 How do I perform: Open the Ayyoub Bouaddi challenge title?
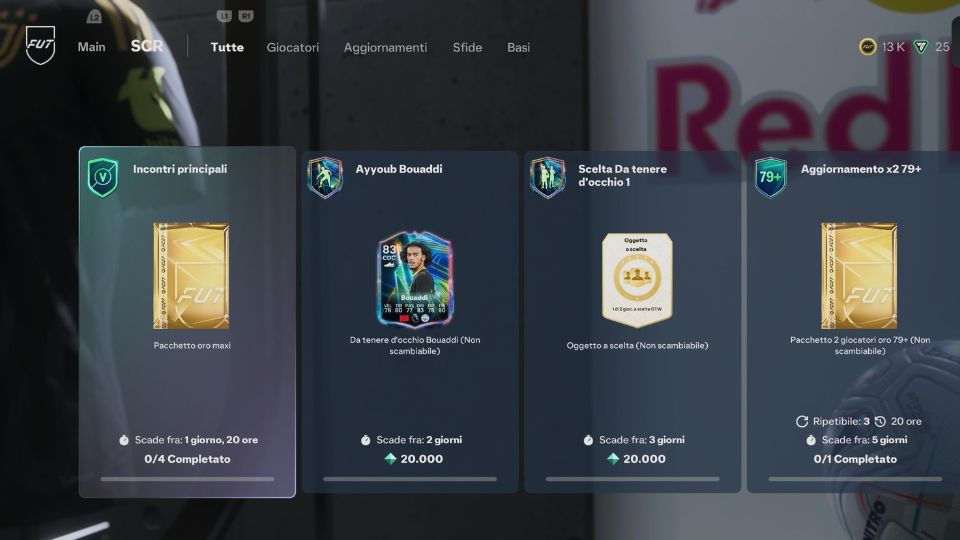point(399,169)
